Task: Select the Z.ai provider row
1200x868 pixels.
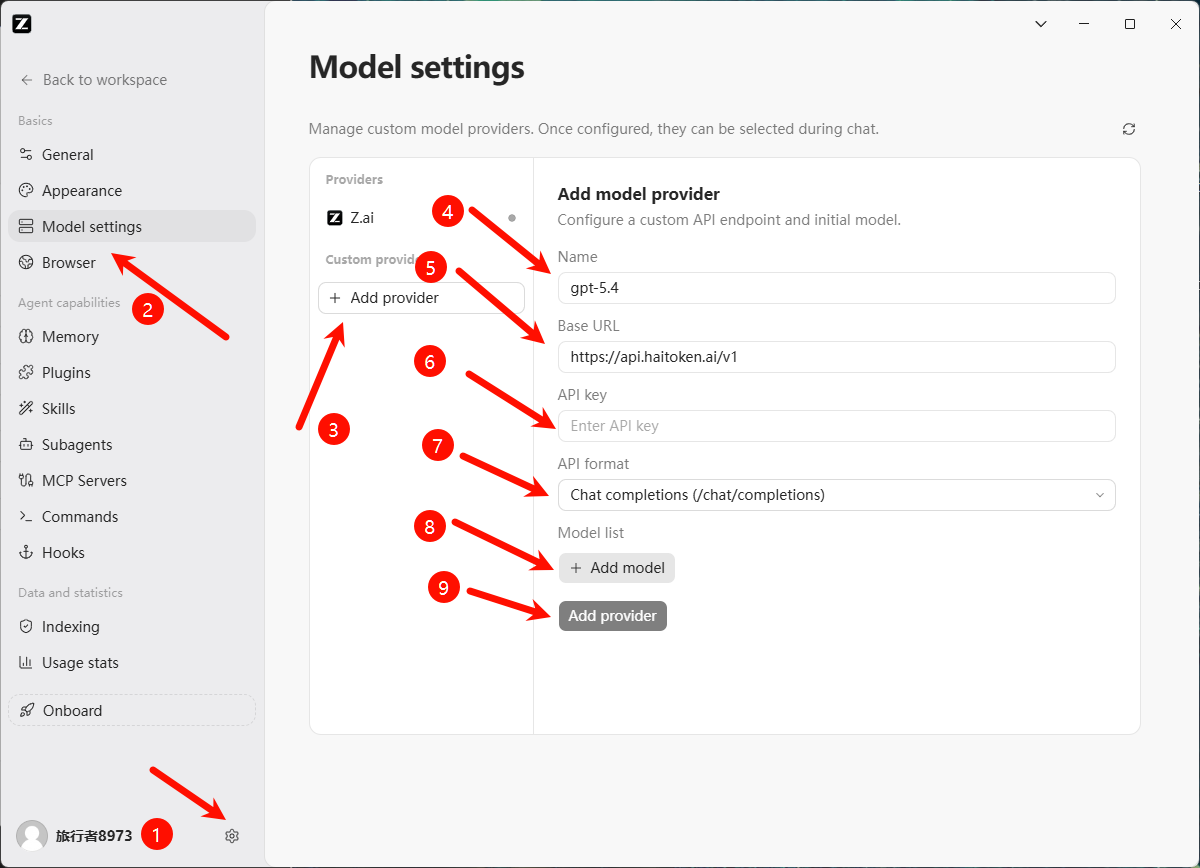Action: tap(421, 217)
